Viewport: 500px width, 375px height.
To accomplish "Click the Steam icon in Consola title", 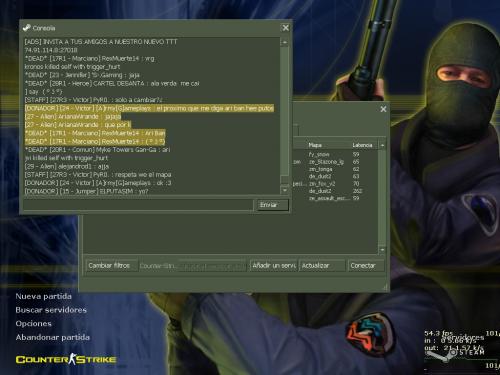I will click(27, 28).
